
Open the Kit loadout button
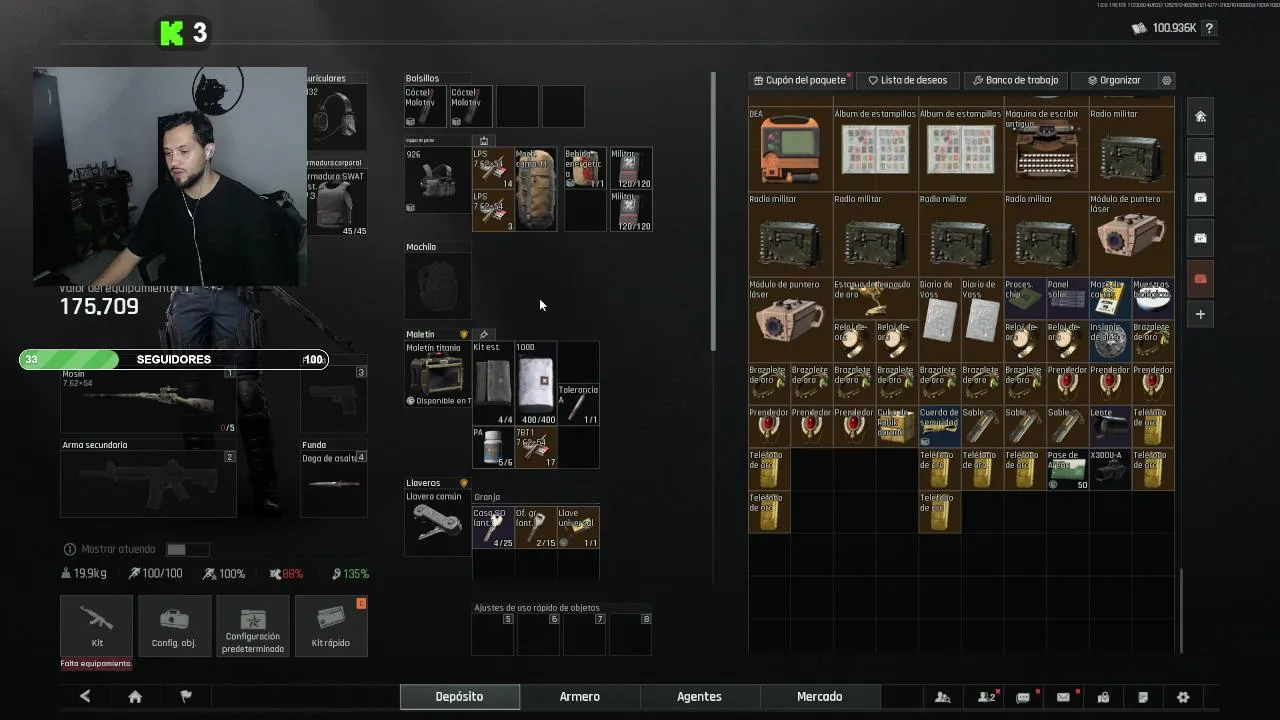(96, 626)
